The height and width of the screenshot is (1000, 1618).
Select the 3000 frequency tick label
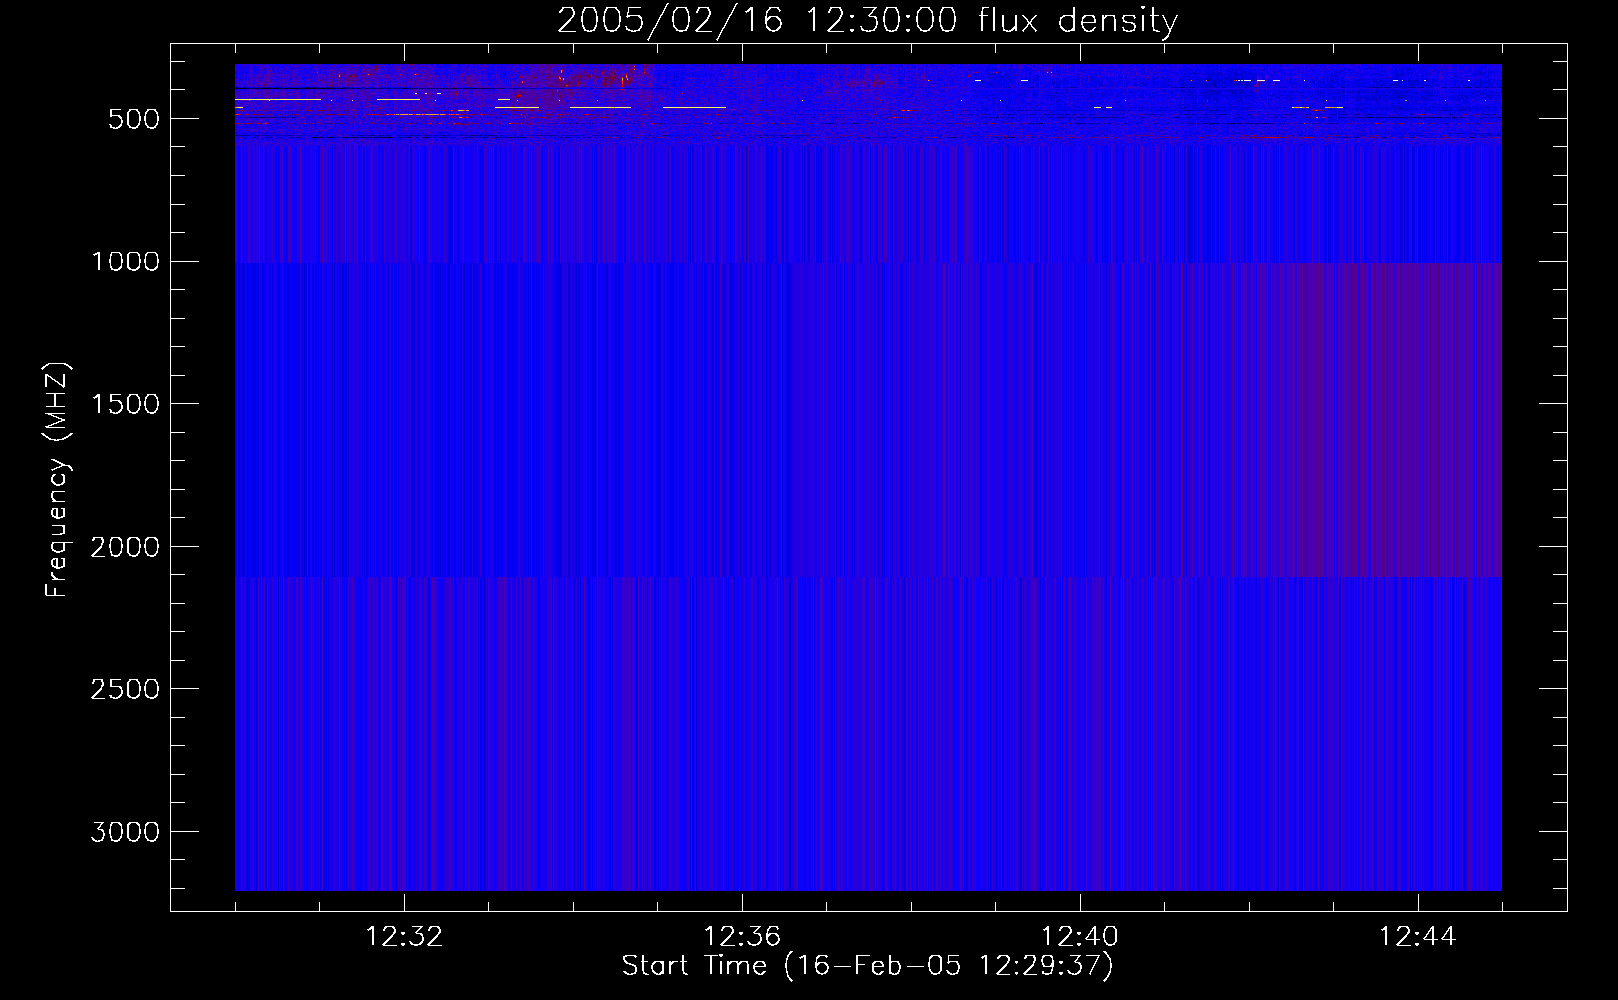click(x=125, y=832)
